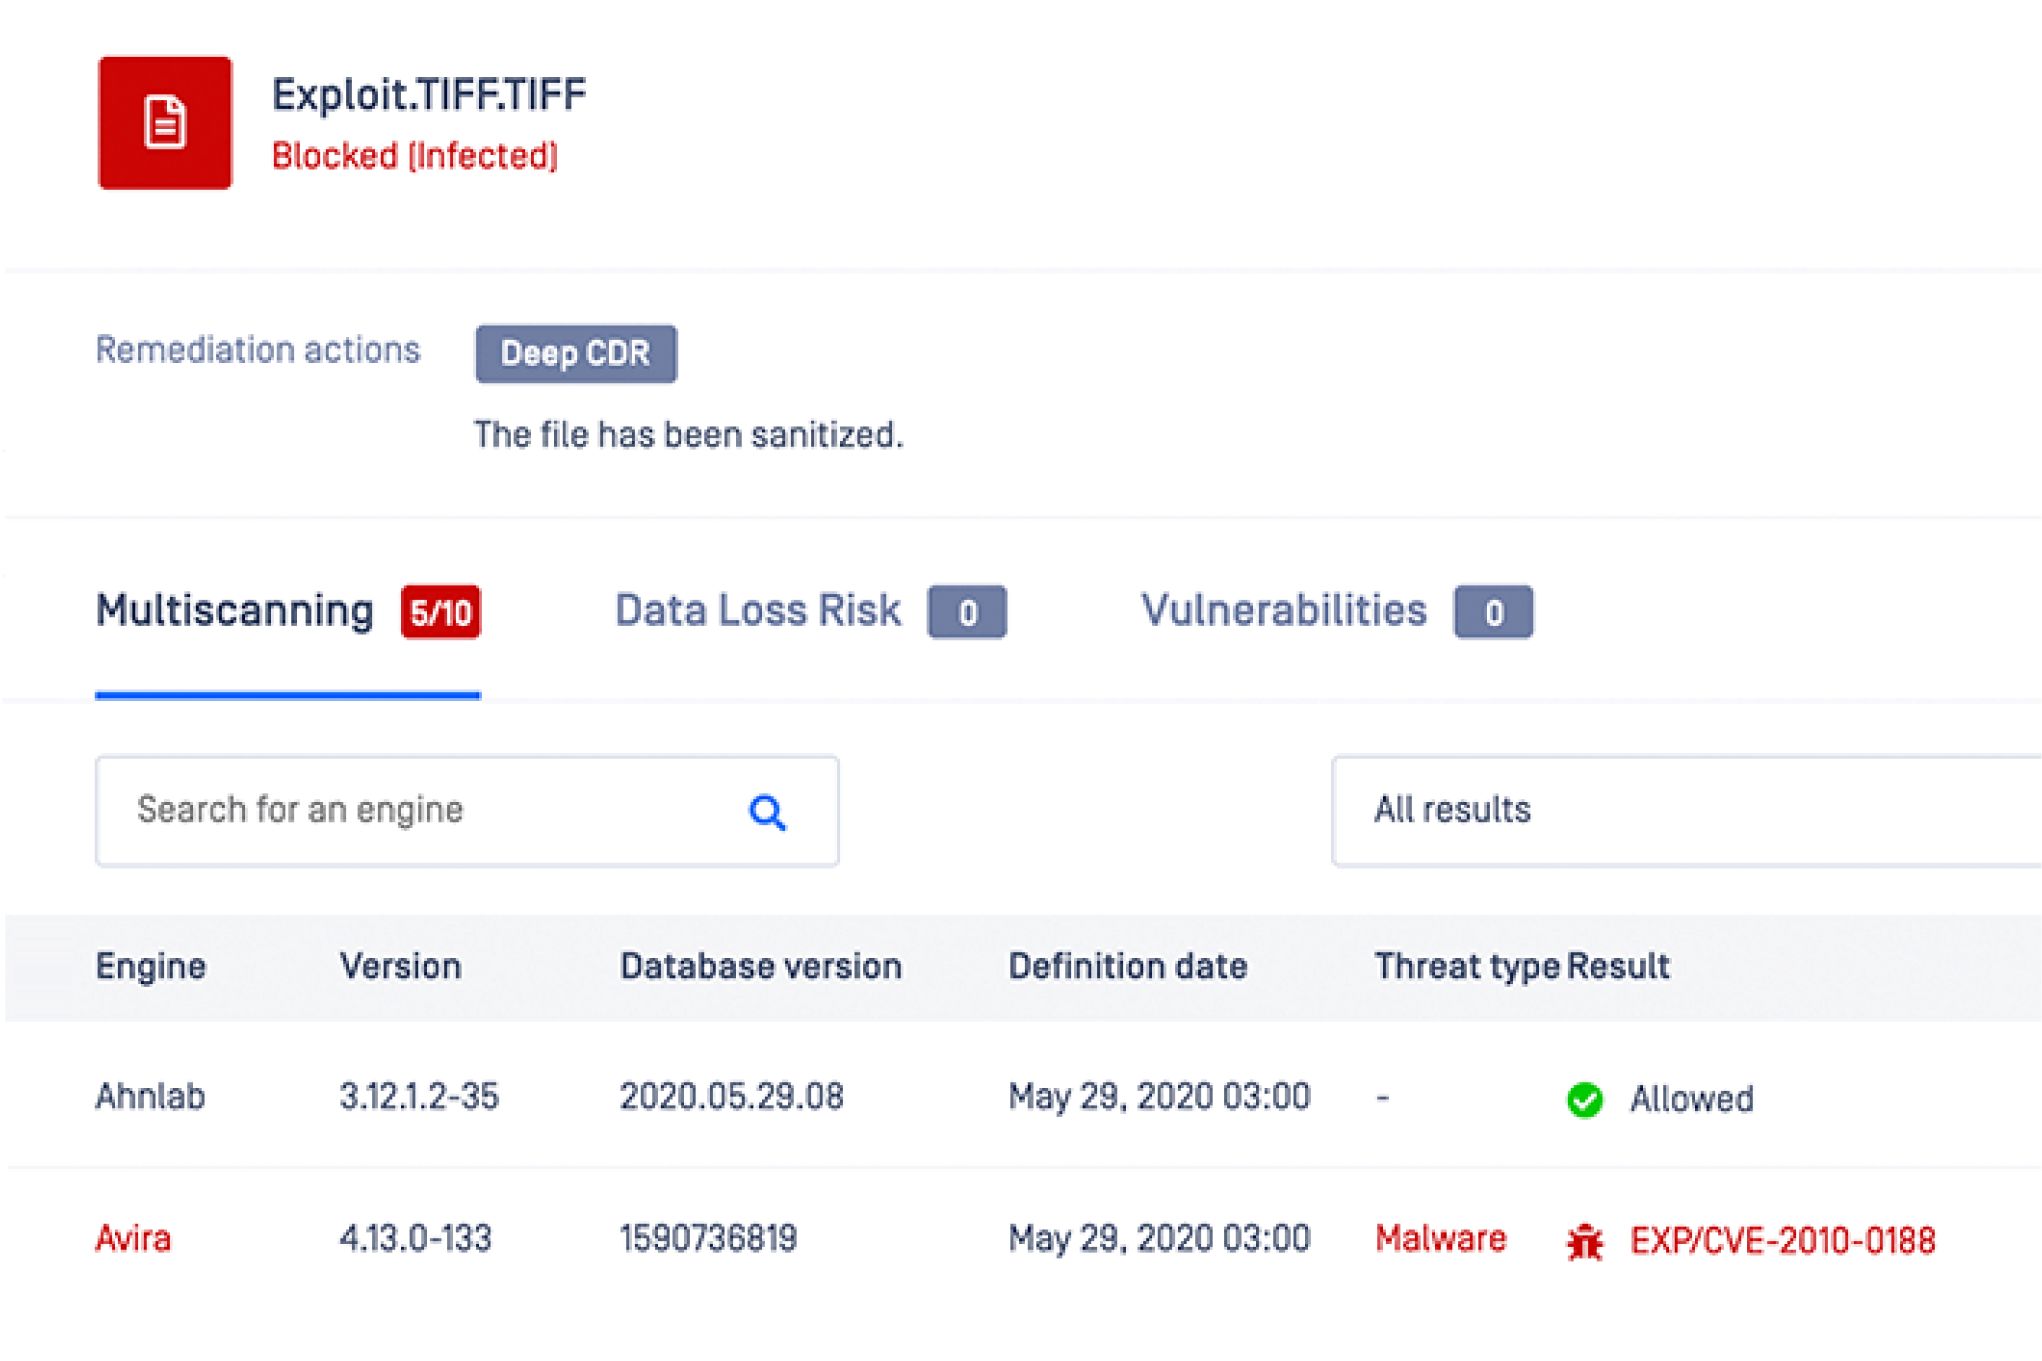Image resolution: width=2042 pixels, height=1361 pixels.
Task: Open the Vulnerabilities tab
Action: pos(1284,610)
